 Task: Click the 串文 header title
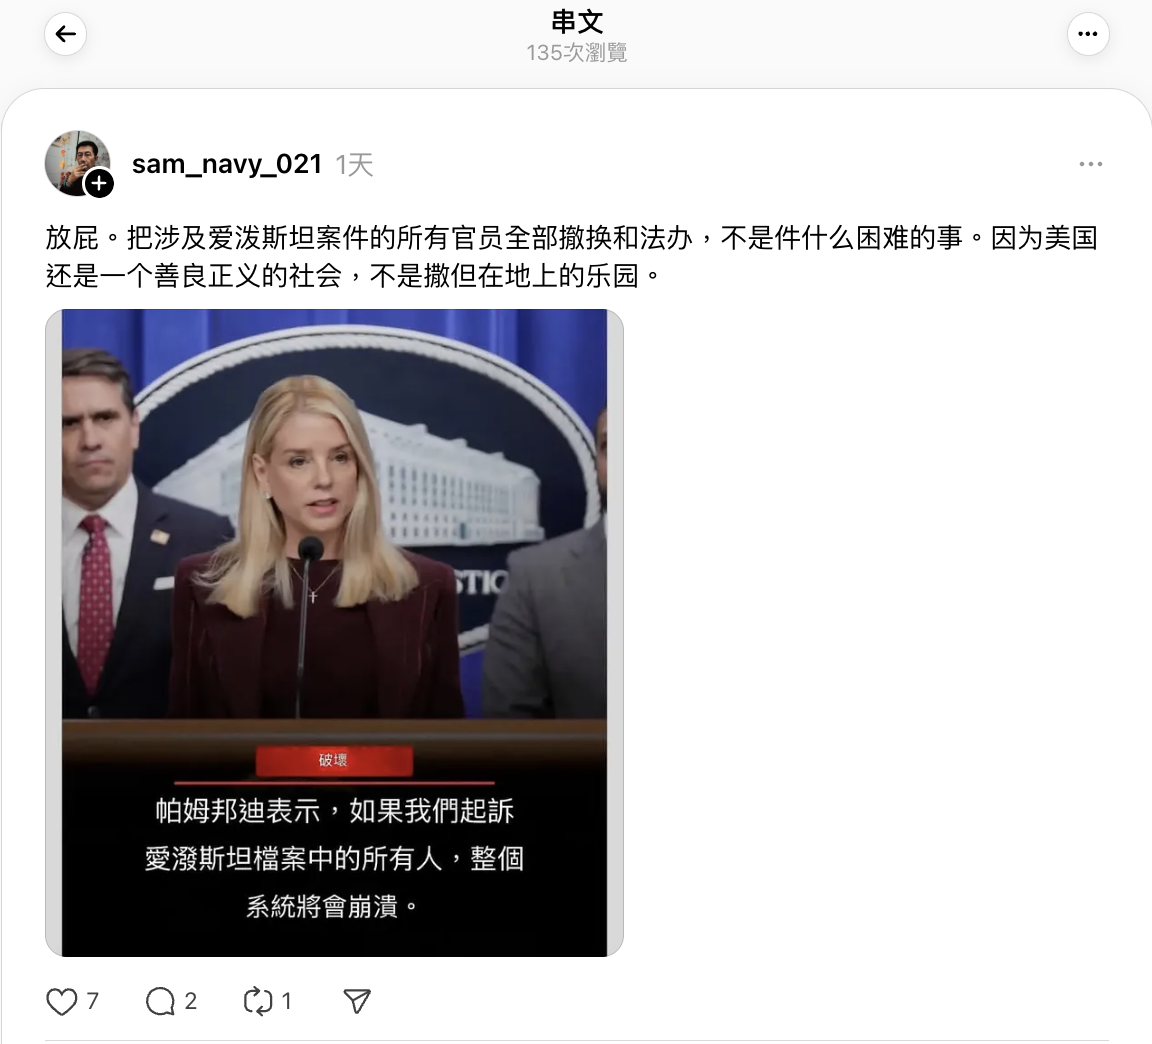pyautogui.click(x=577, y=22)
